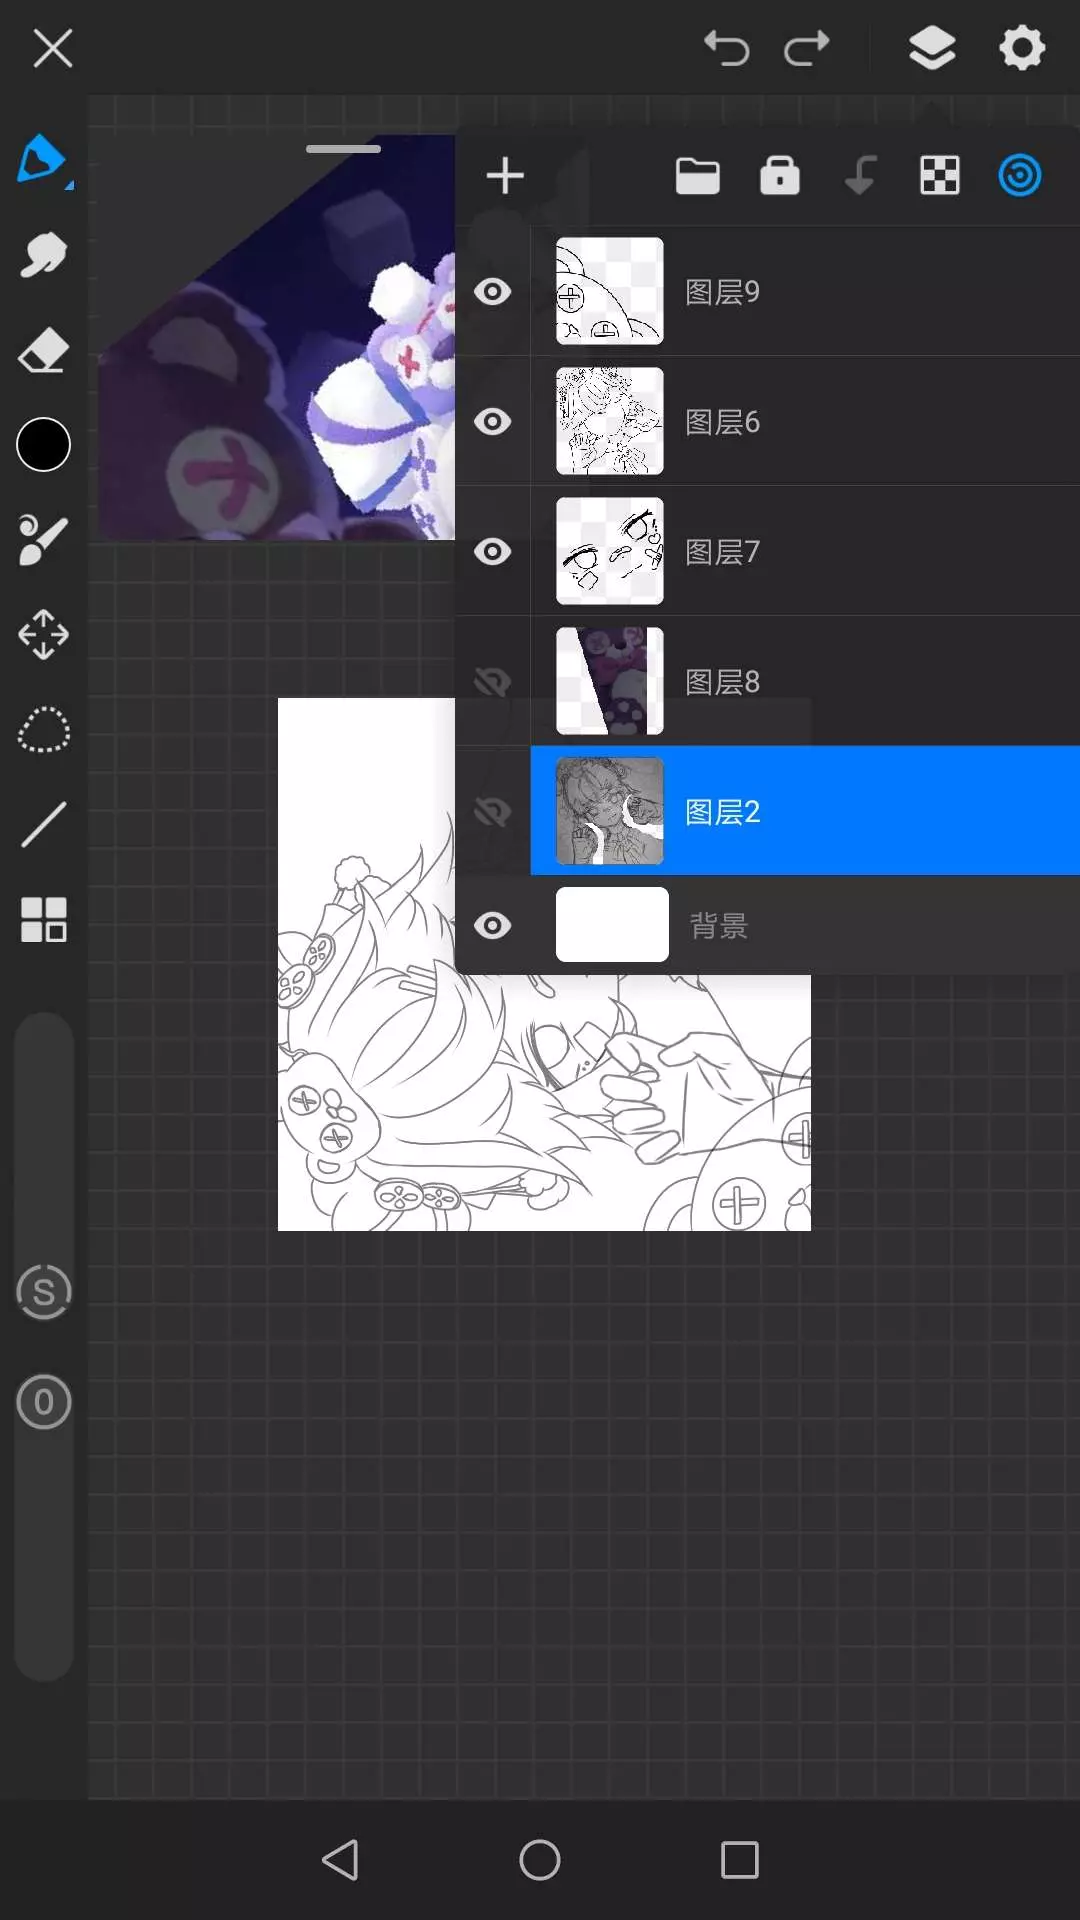Go back with Android back button
The height and width of the screenshot is (1920, 1080).
click(x=340, y=1860)
